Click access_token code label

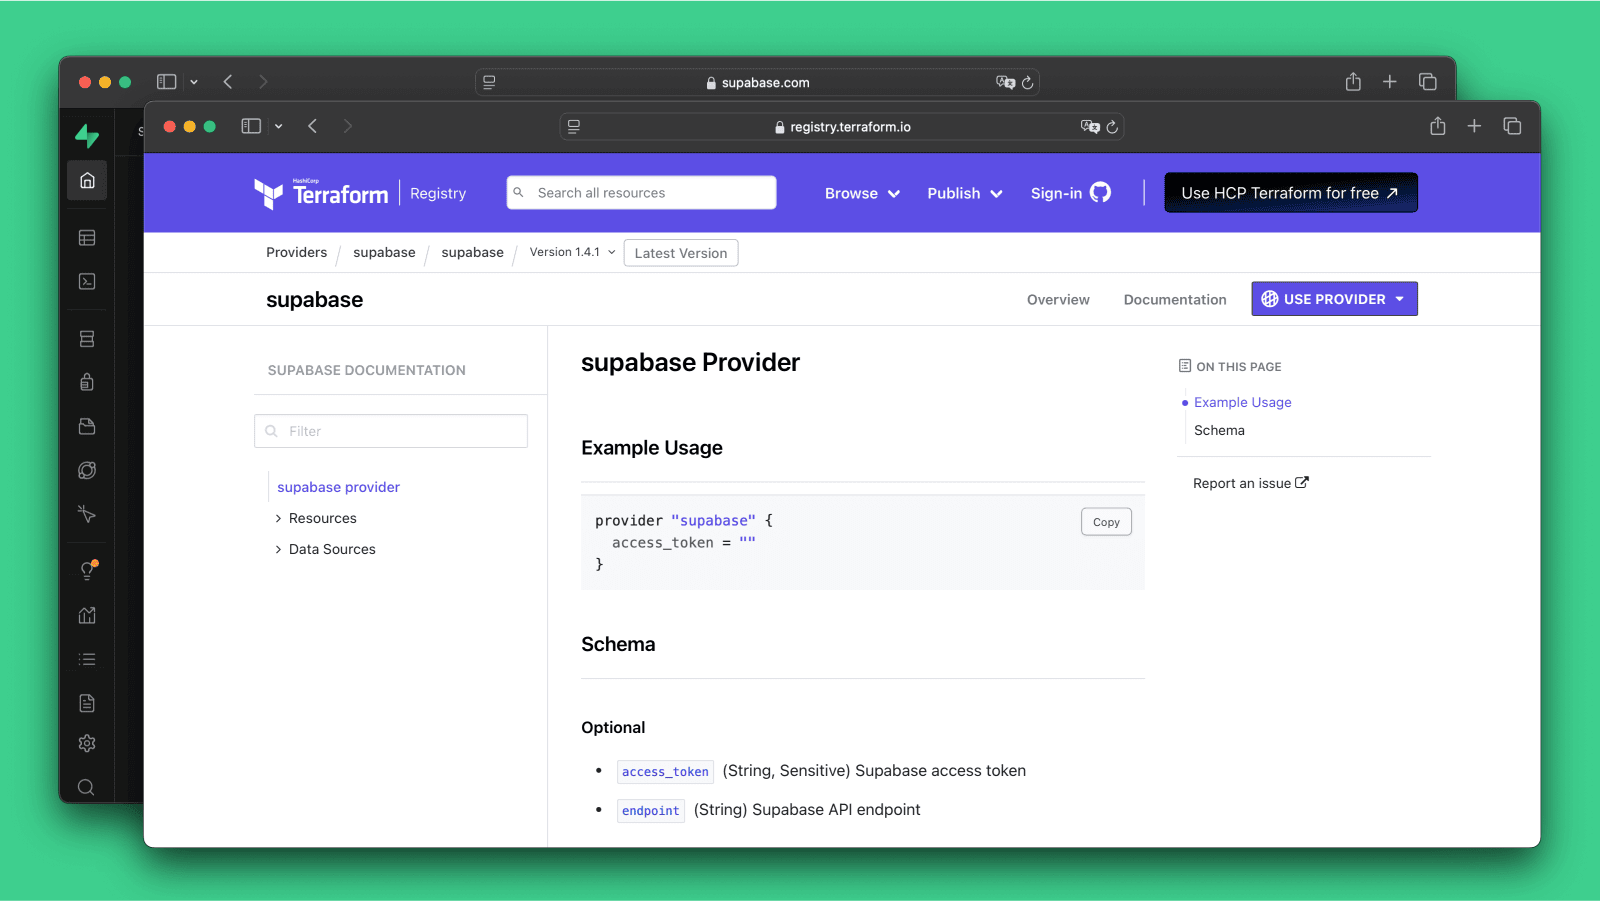click(x=665, y=771)
